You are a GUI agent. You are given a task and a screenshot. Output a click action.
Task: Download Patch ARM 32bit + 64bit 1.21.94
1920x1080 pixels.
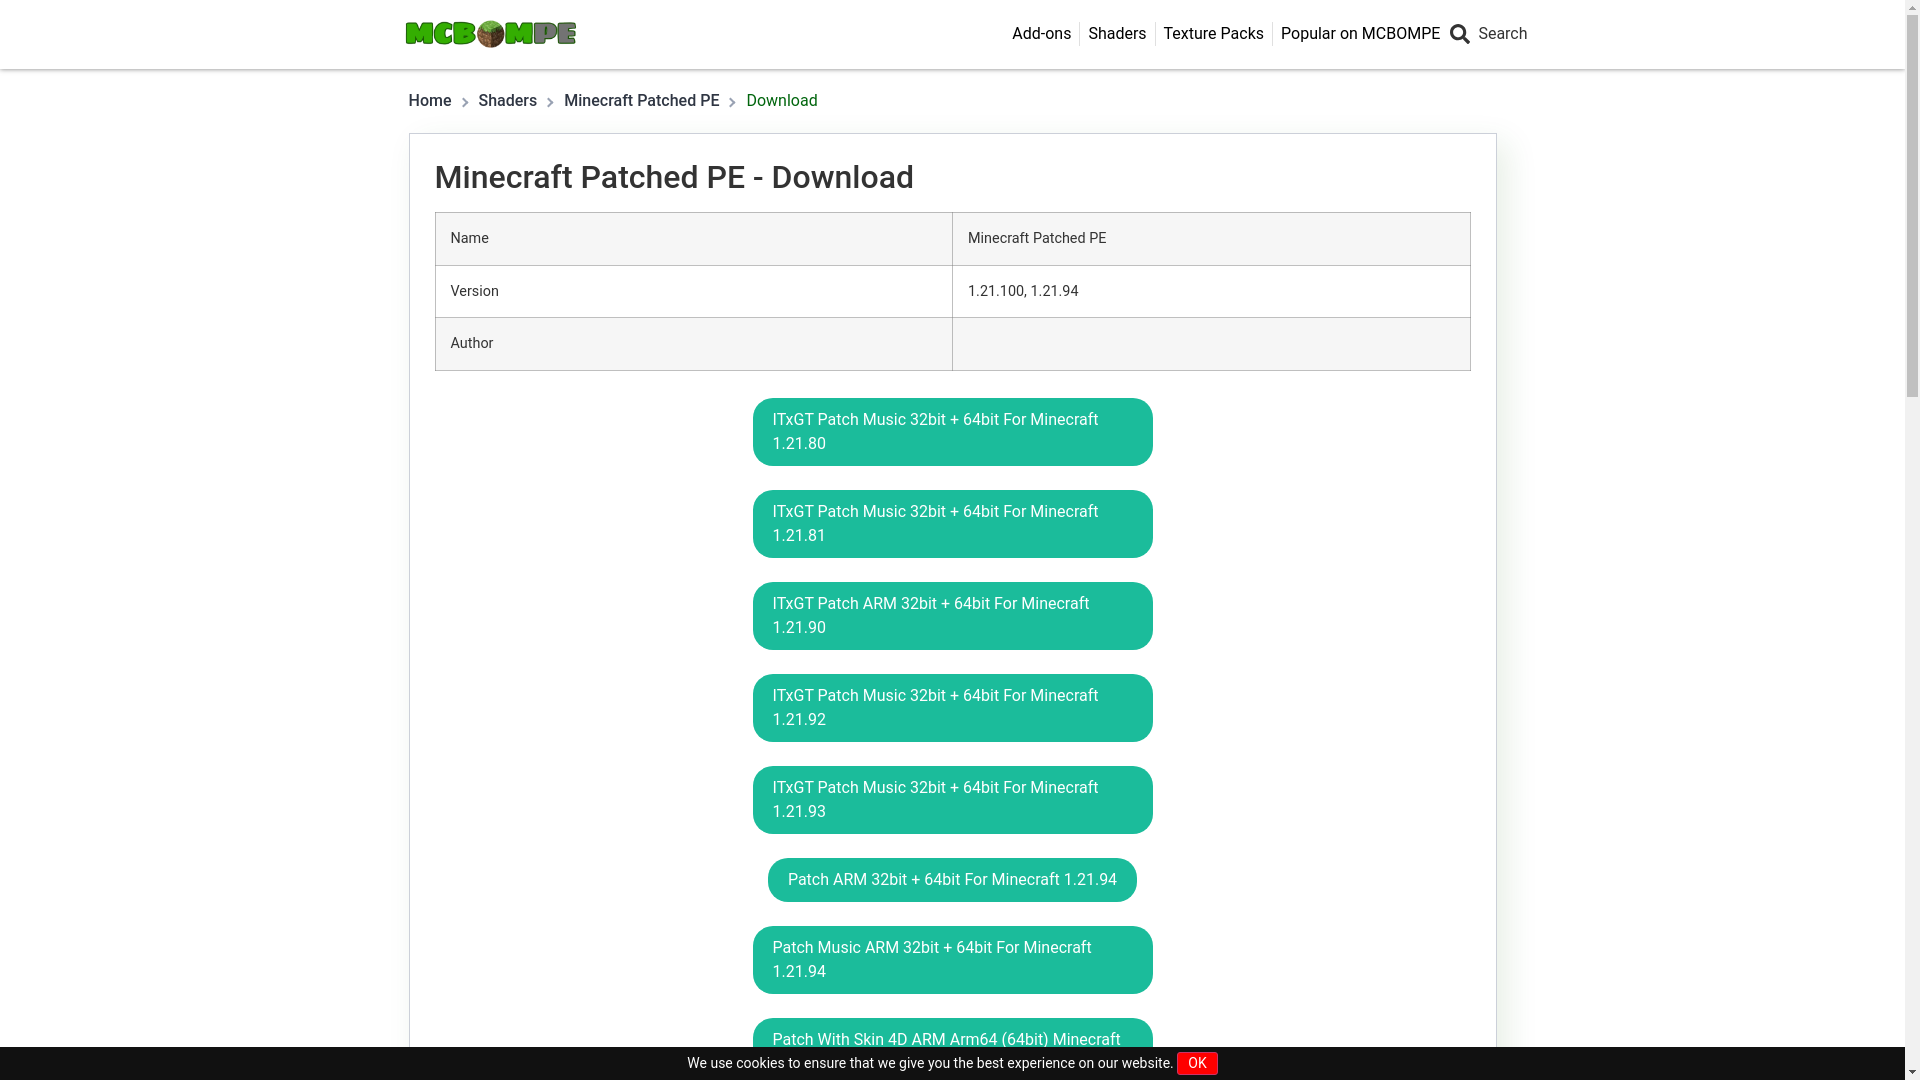(952, 880)
